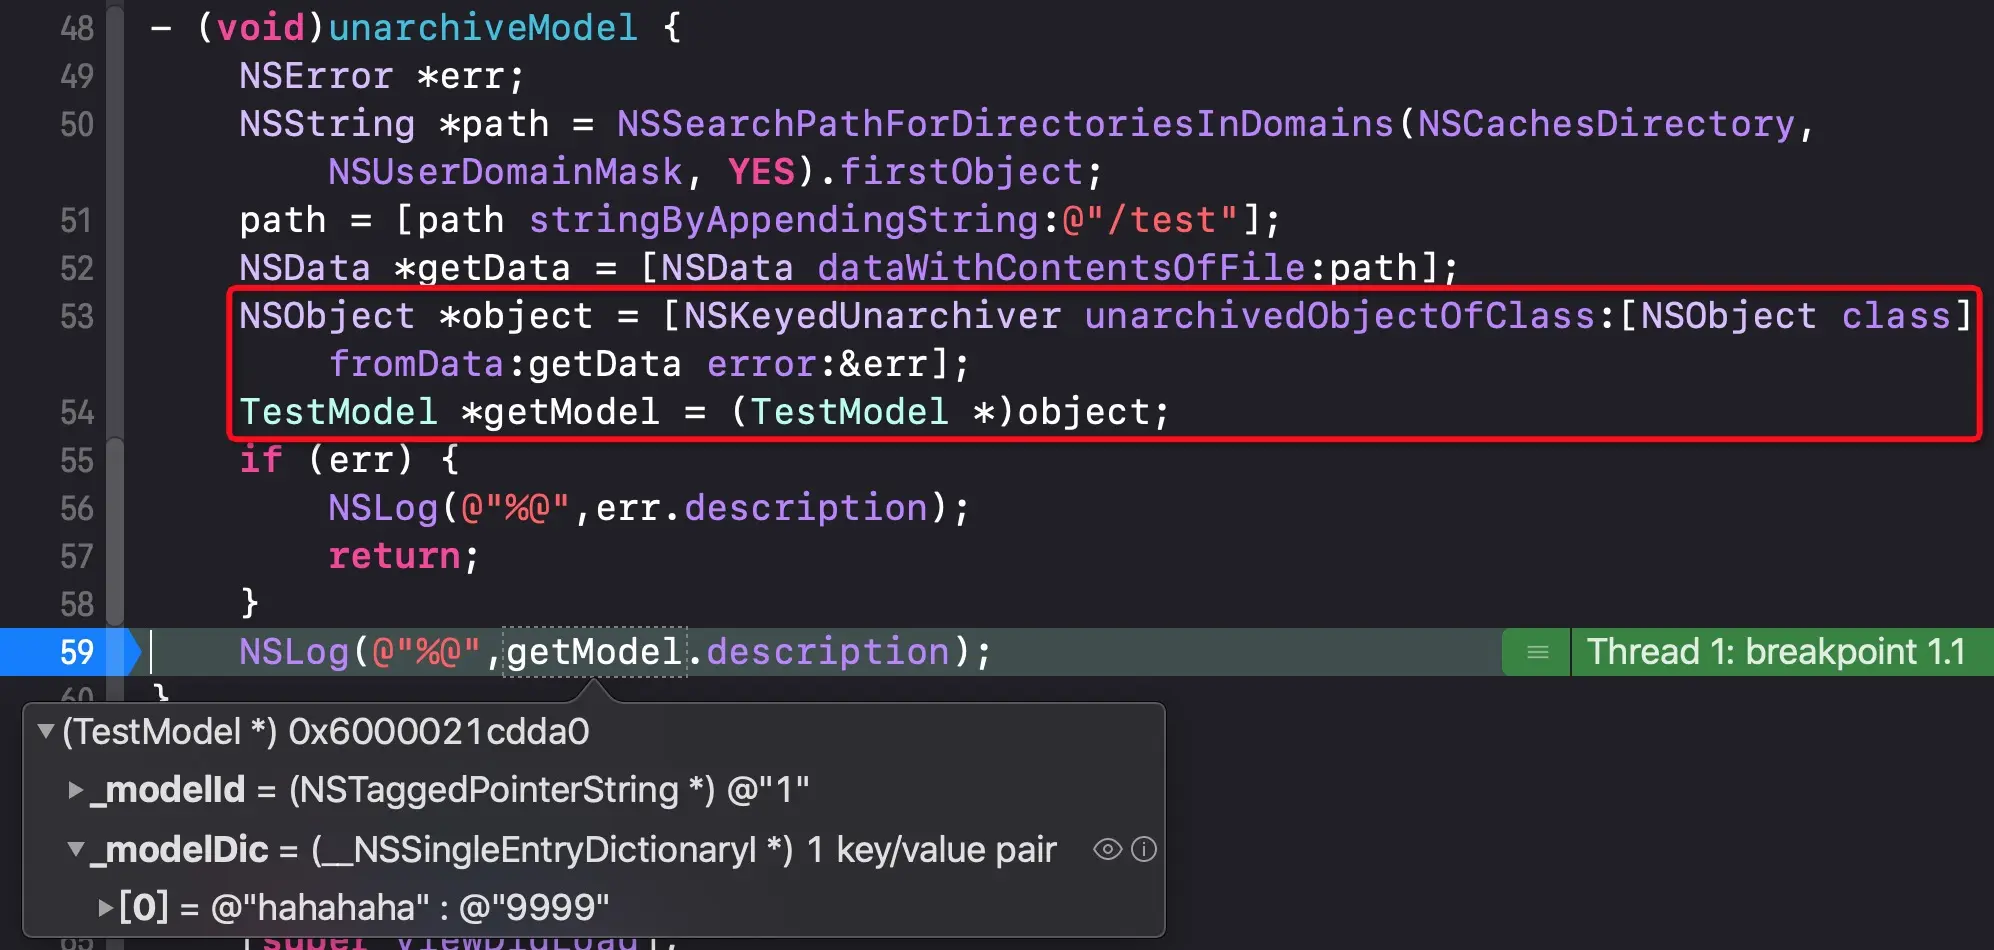
Task: Open the info icon next to _modelDic
Action: (1144, 849)
